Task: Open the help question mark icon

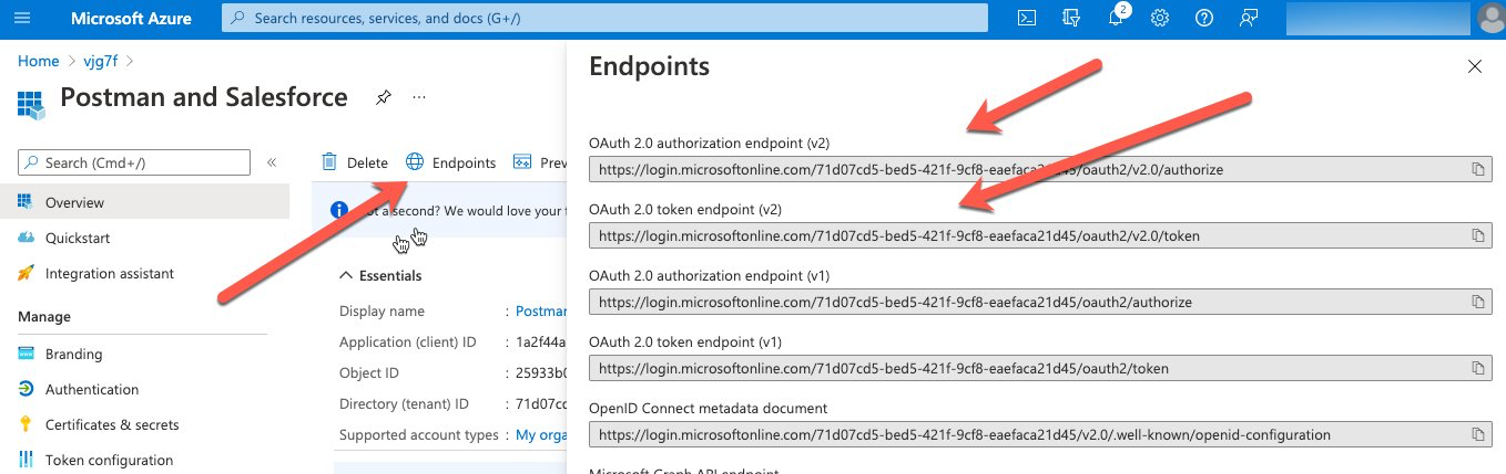Action: click(x=1204, y=18)
